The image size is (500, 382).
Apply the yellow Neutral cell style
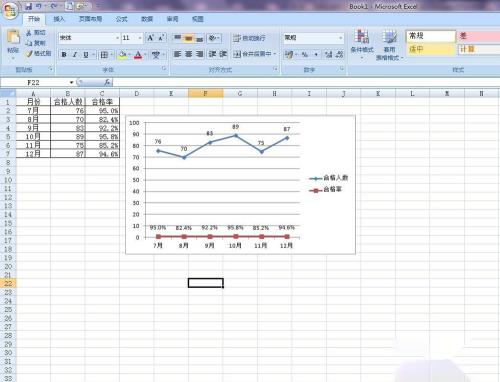(431, 49)
